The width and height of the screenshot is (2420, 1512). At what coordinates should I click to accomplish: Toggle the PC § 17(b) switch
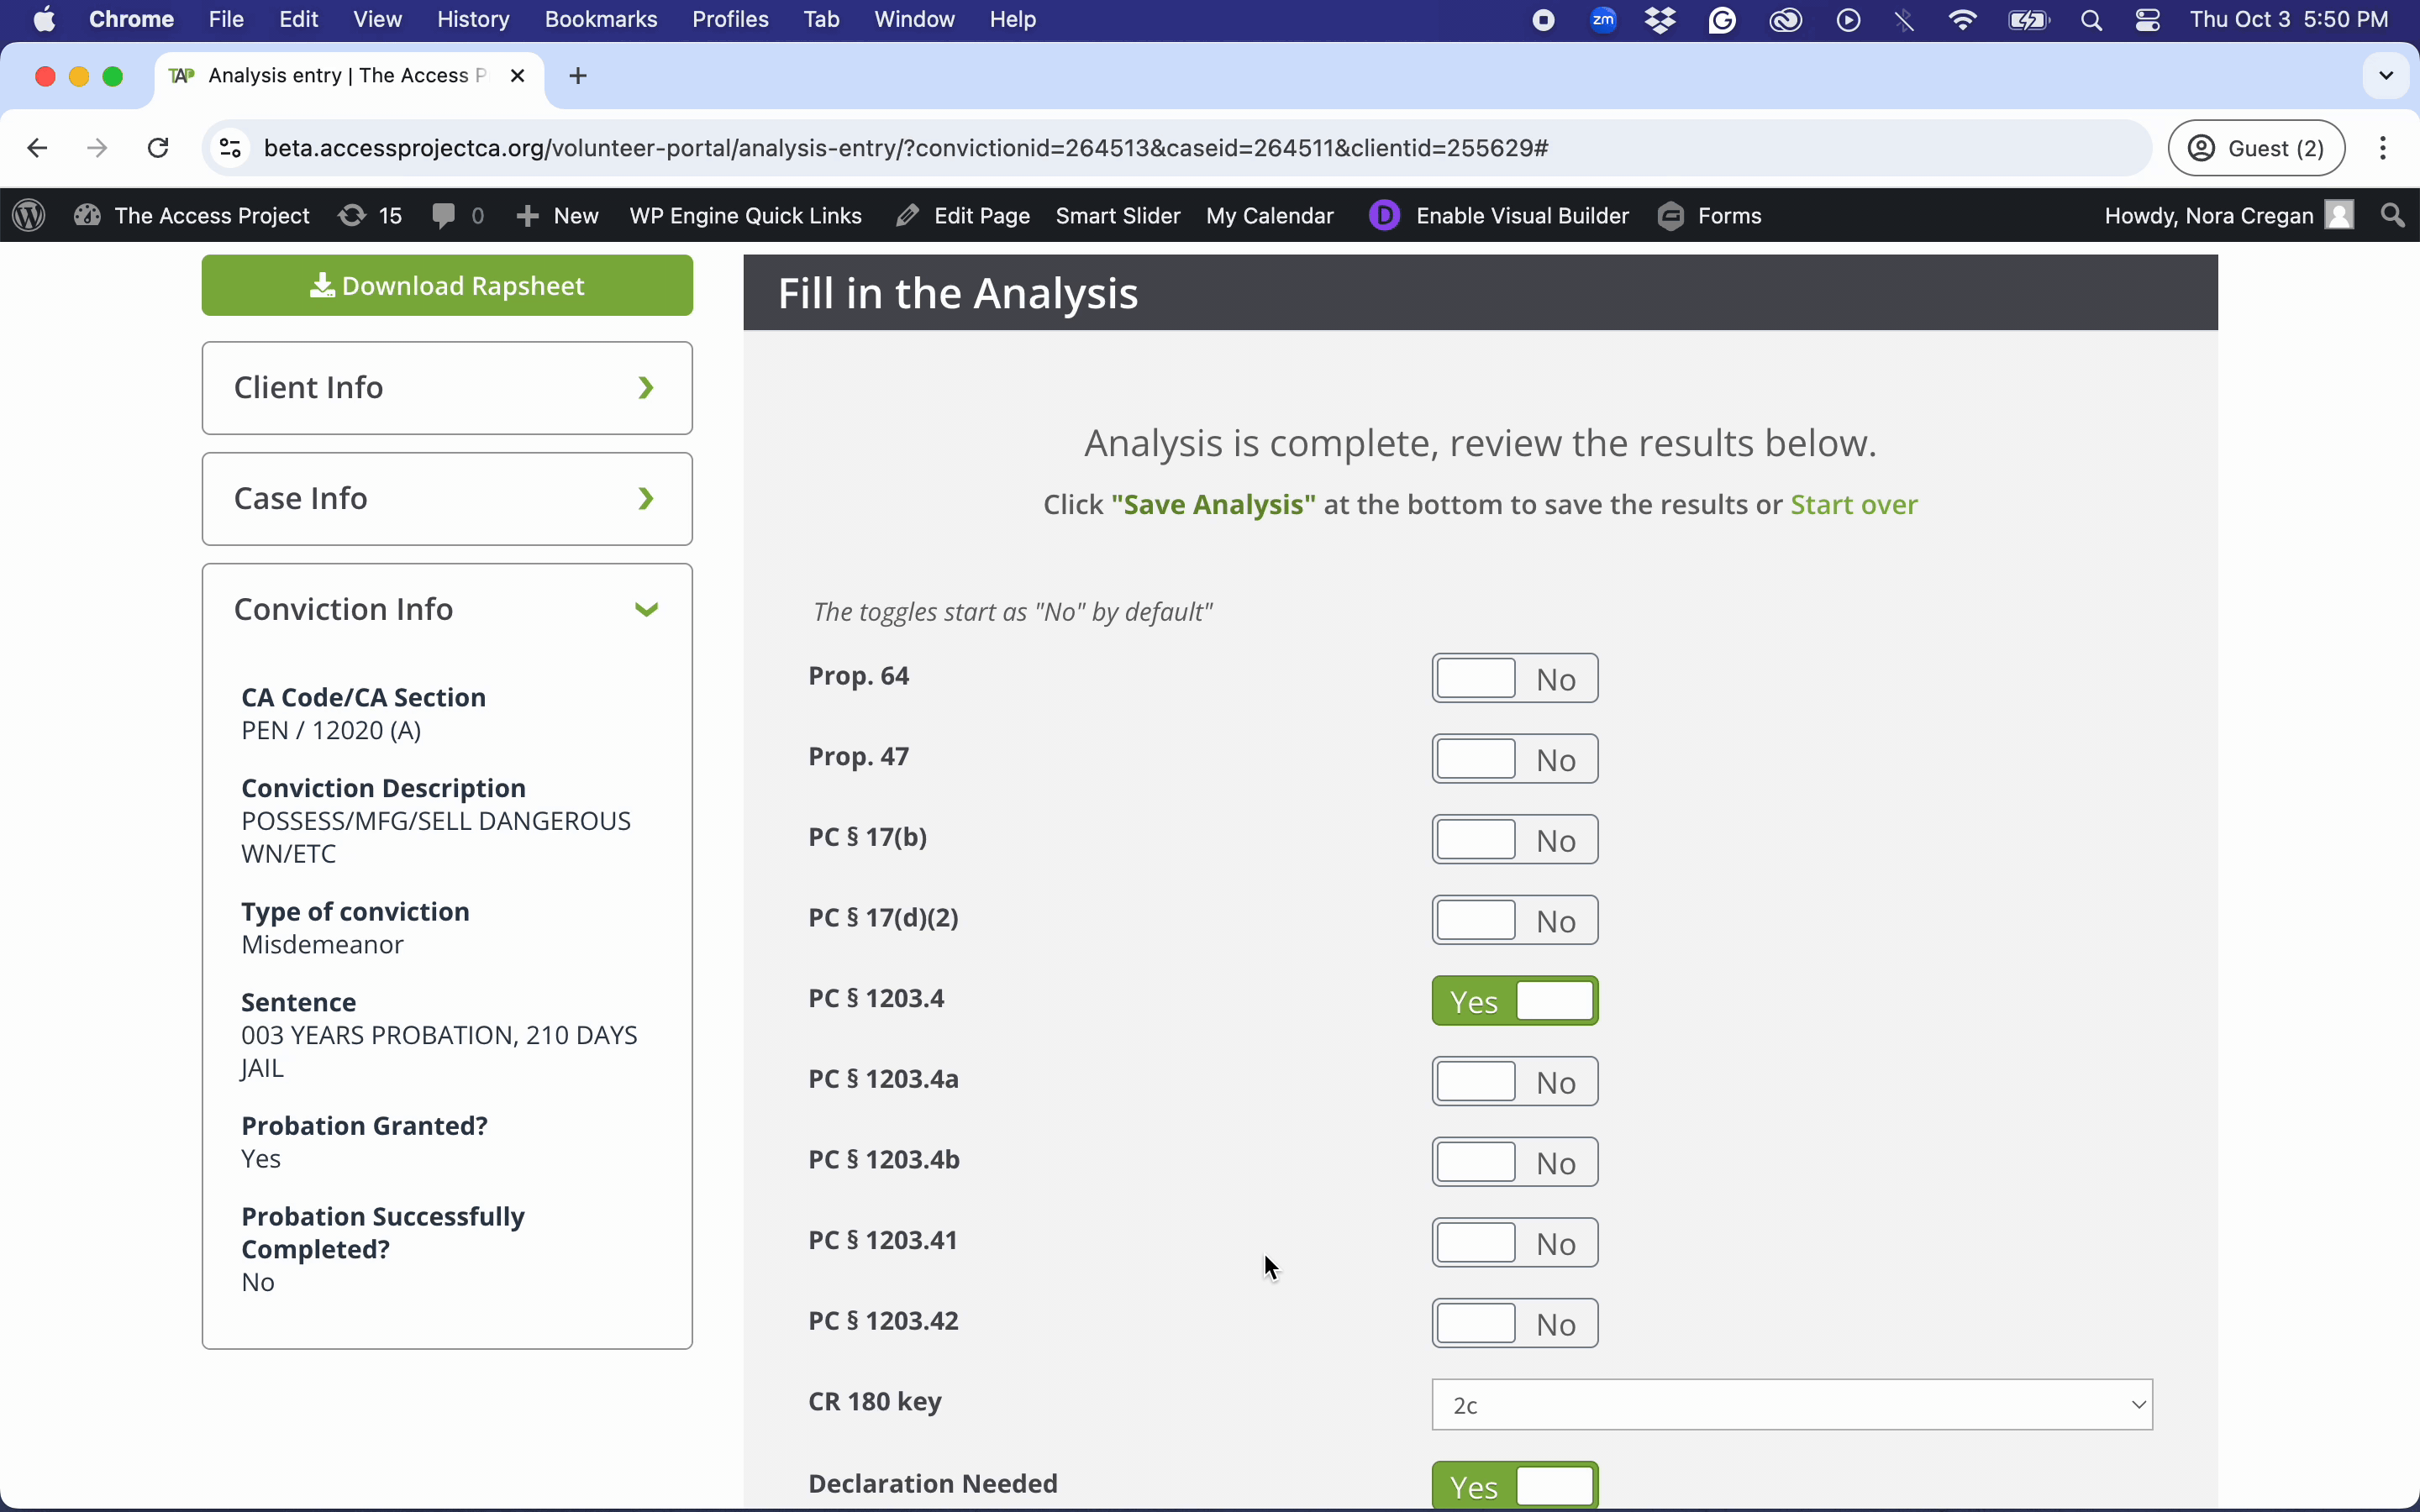click(1515, 840)
